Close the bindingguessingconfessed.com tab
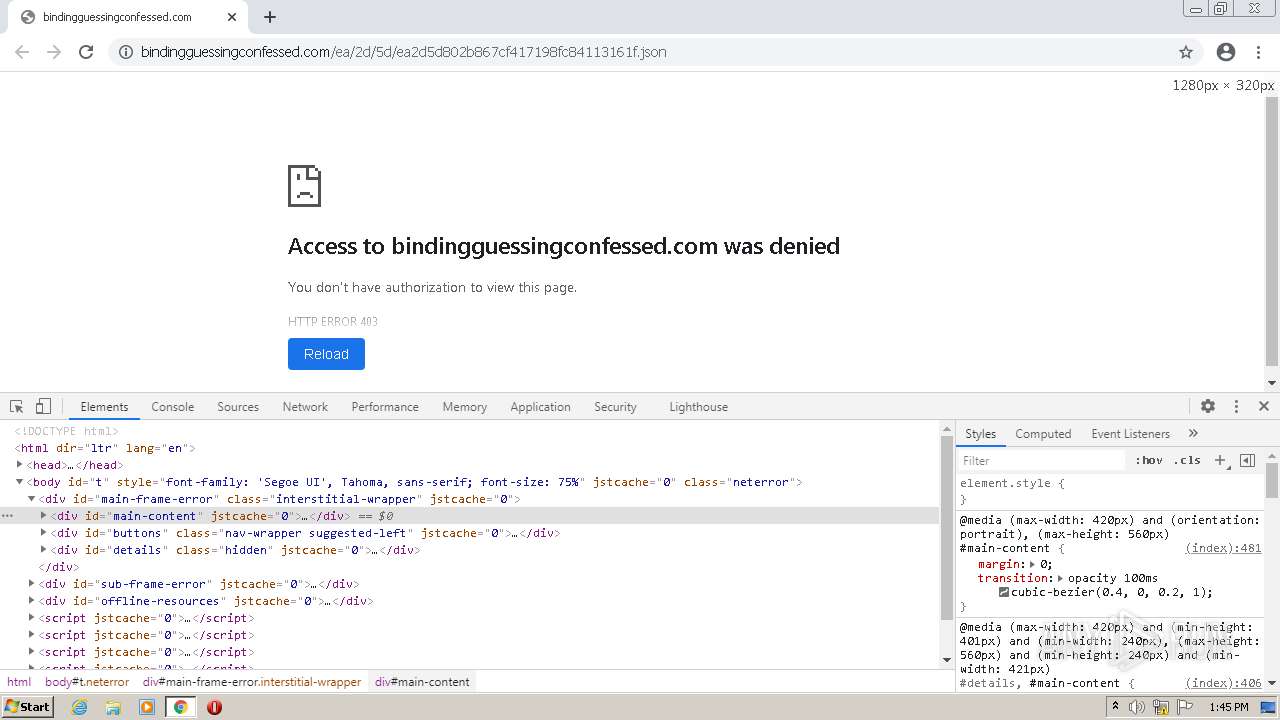This screenshot has height=720, width=1280. pyautogui.click(x=232, y=17)
